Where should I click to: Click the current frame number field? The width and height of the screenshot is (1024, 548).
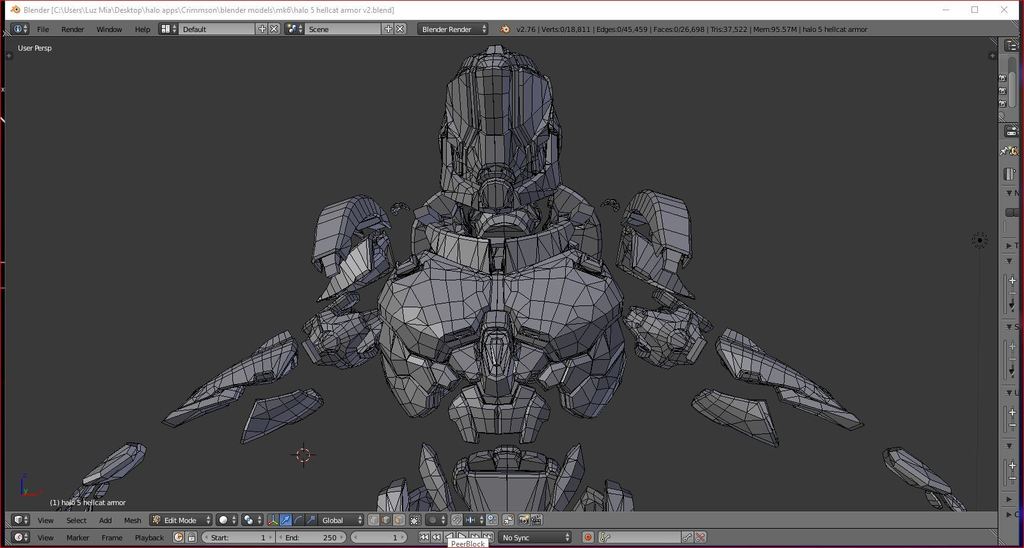379,538
